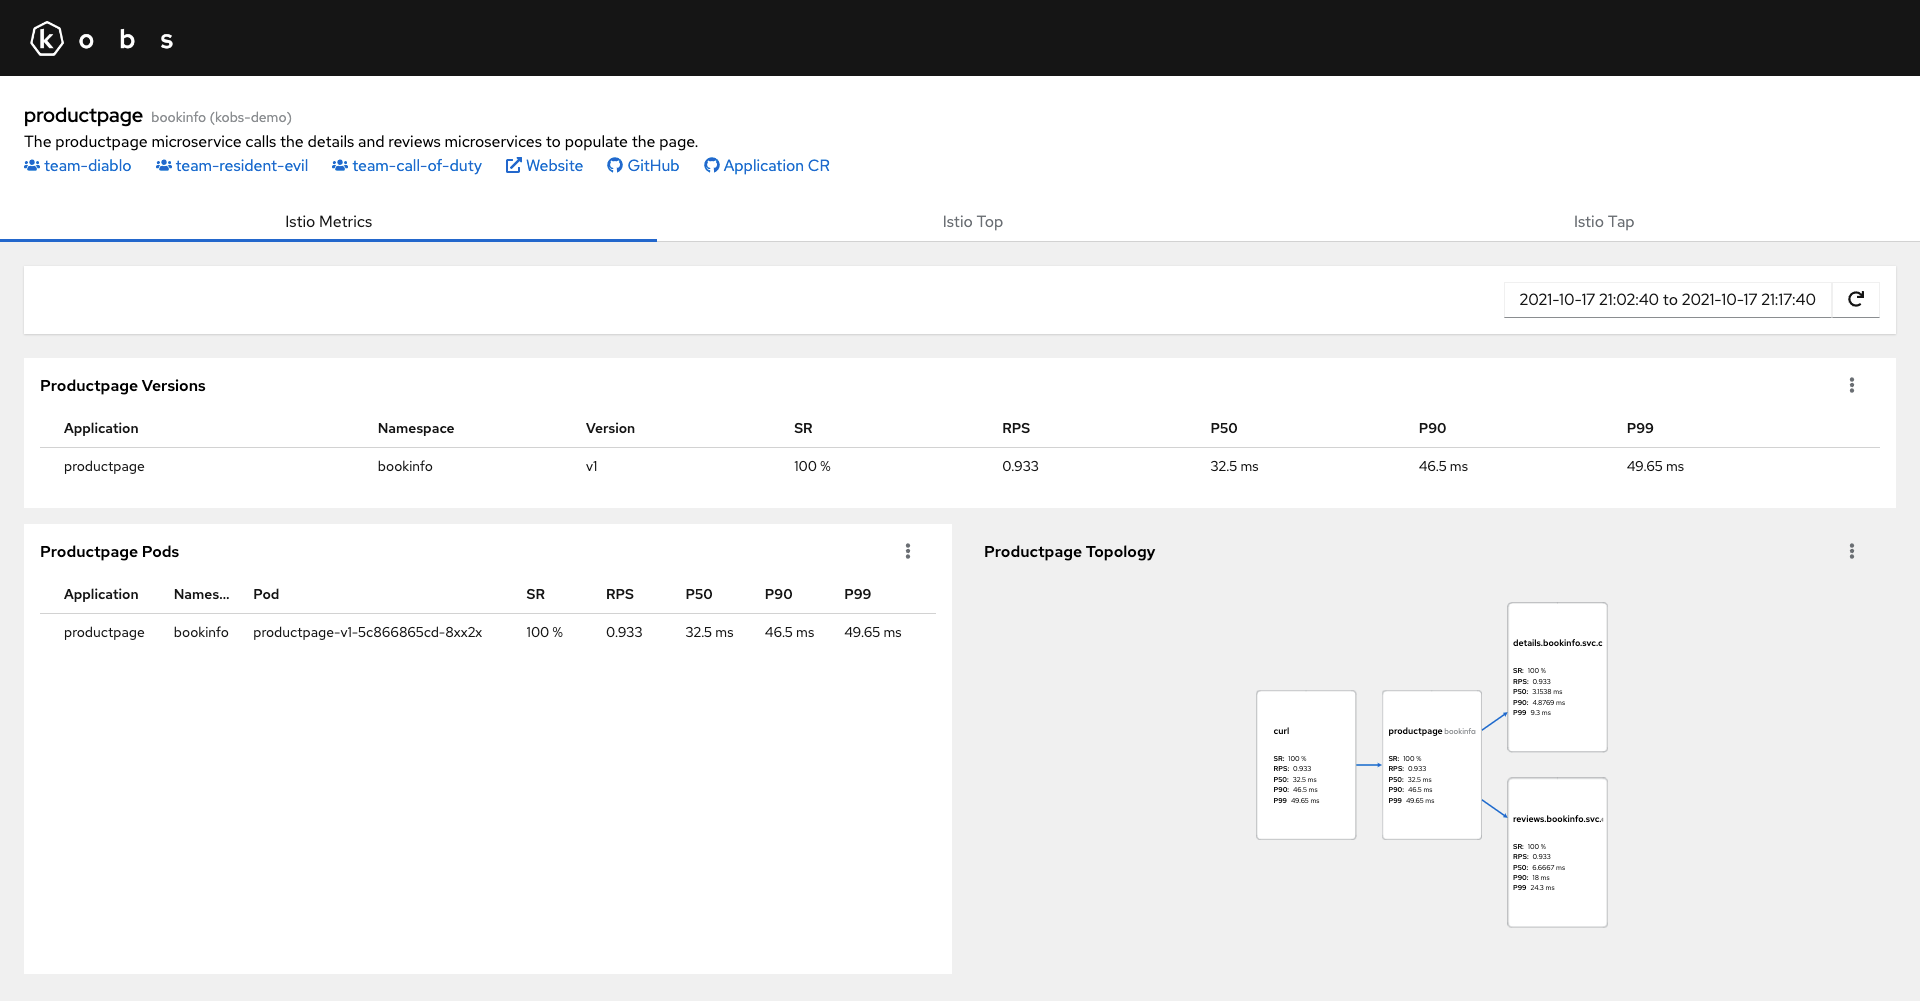Click the kobs logo icon
The height and width of the screenshot is (1001, 1920).
coord(47,39)
